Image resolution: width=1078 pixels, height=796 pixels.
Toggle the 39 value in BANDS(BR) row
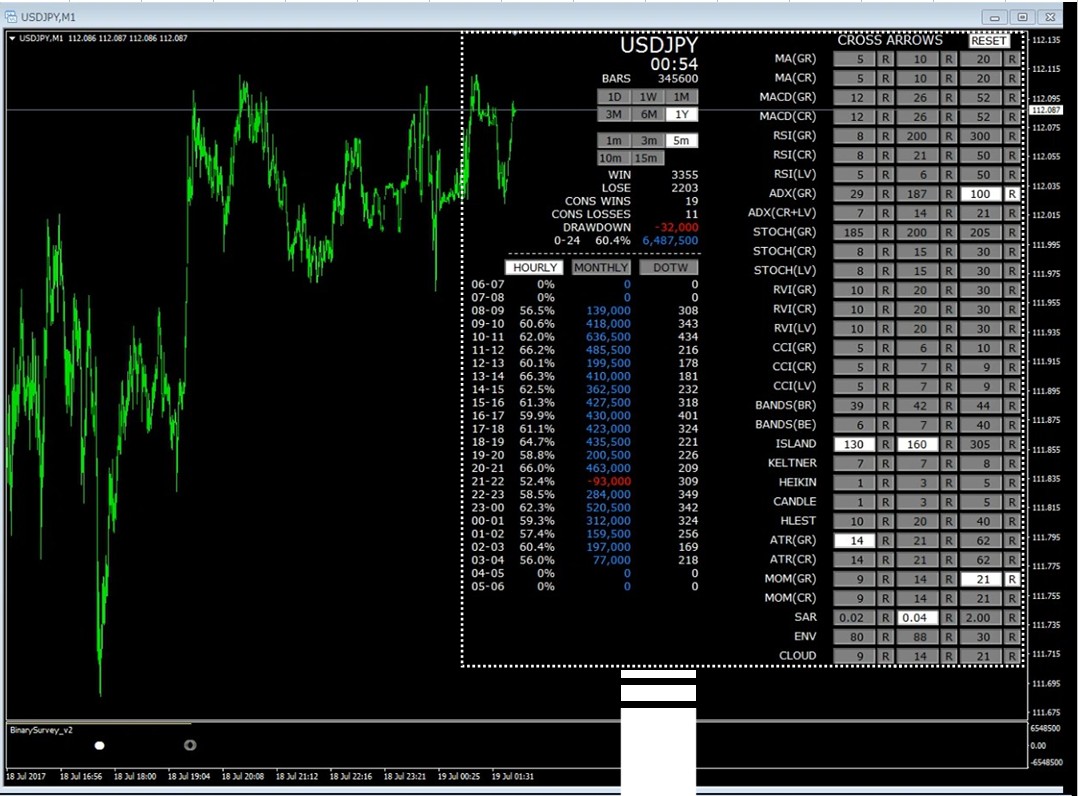[x=855, y=406]
